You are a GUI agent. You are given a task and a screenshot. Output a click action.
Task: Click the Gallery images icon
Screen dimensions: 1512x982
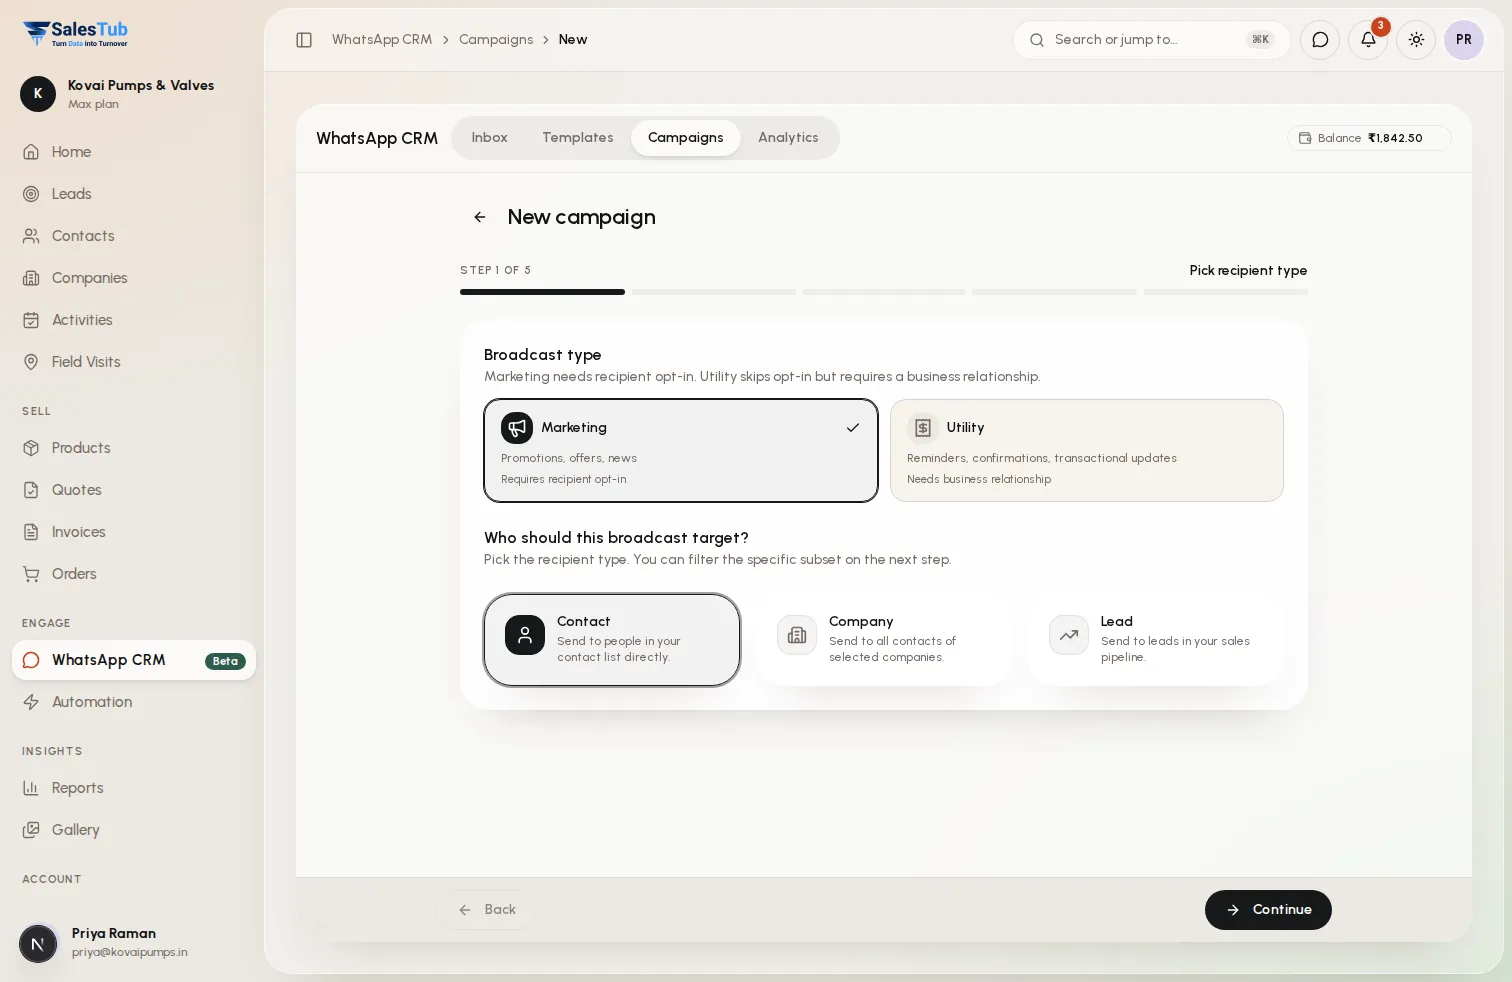[x=31, y=830]
